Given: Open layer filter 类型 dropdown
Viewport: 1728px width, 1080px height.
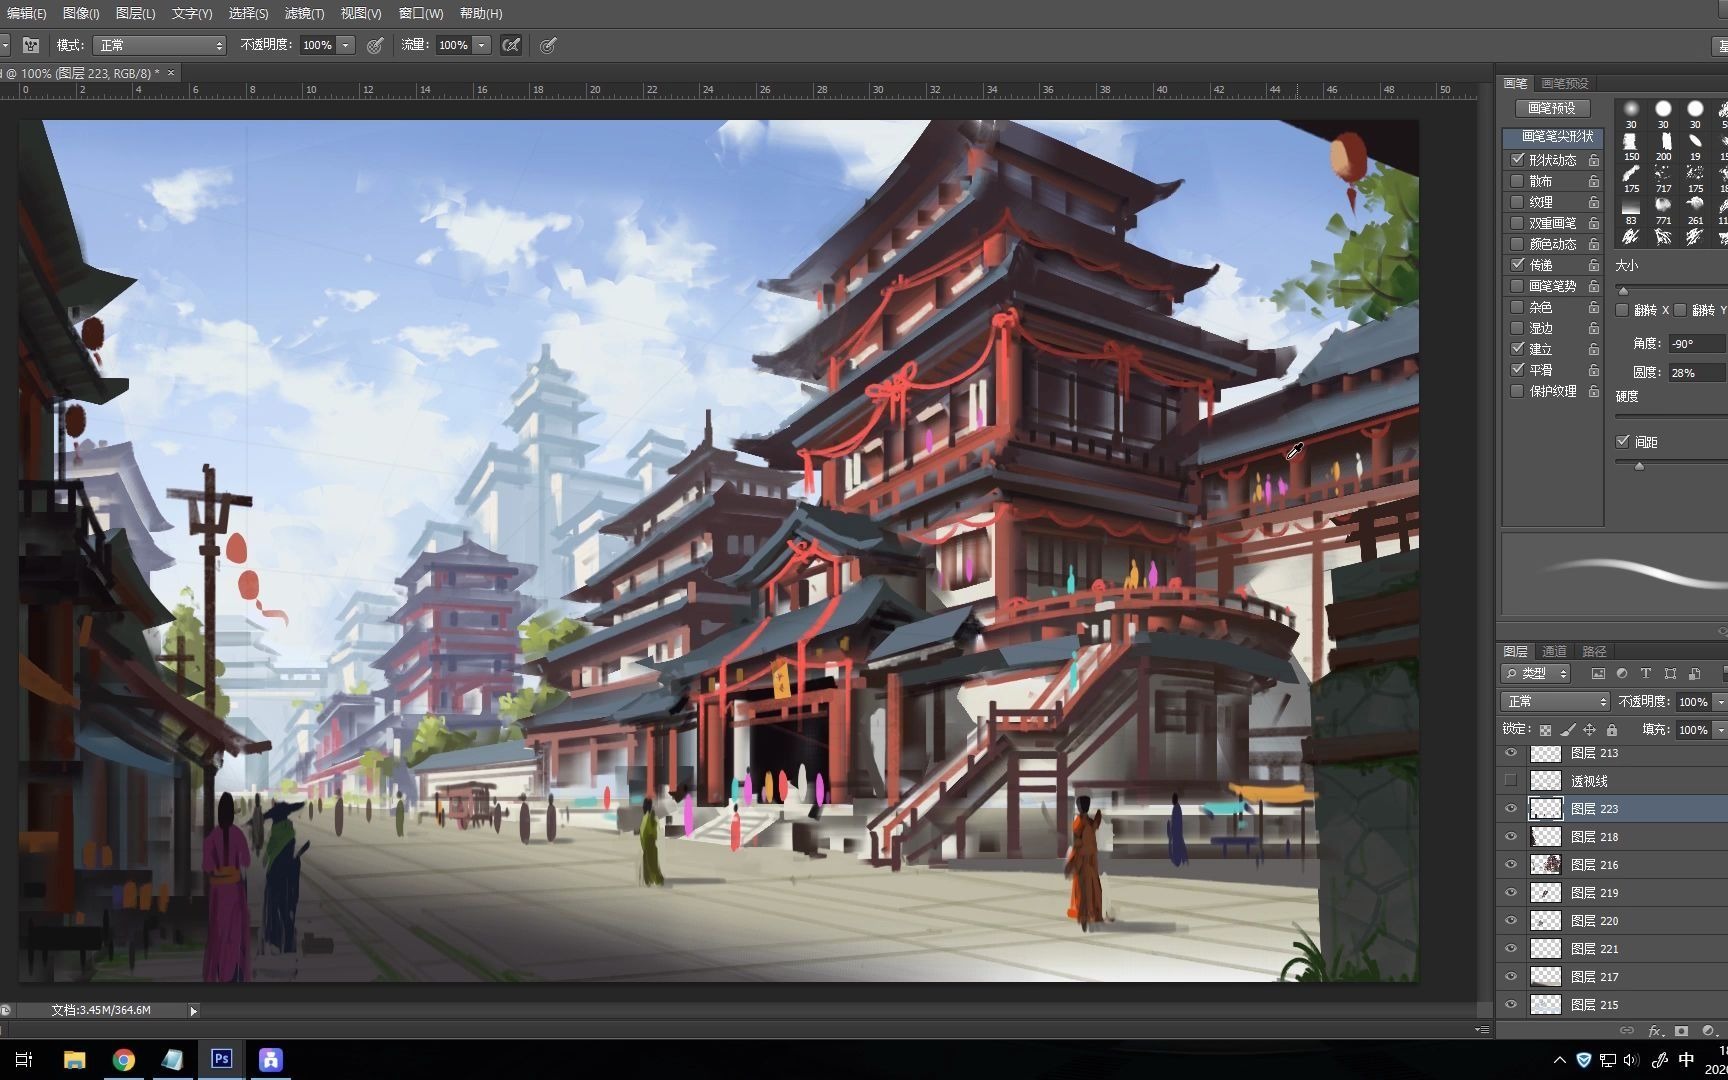Looking at the screenshot, I should click(1537, 674).
